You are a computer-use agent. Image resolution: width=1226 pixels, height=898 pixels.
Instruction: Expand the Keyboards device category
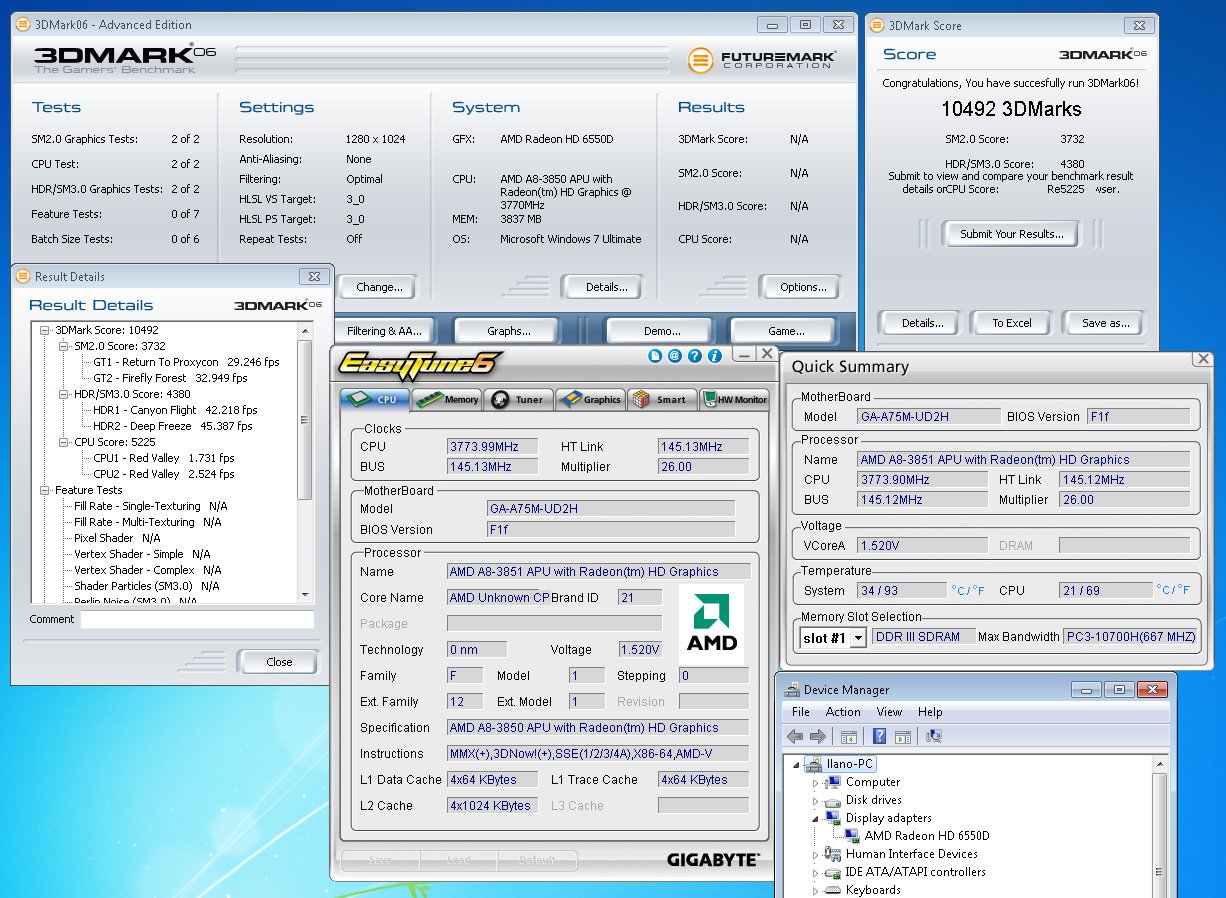(x=815, y=890)
